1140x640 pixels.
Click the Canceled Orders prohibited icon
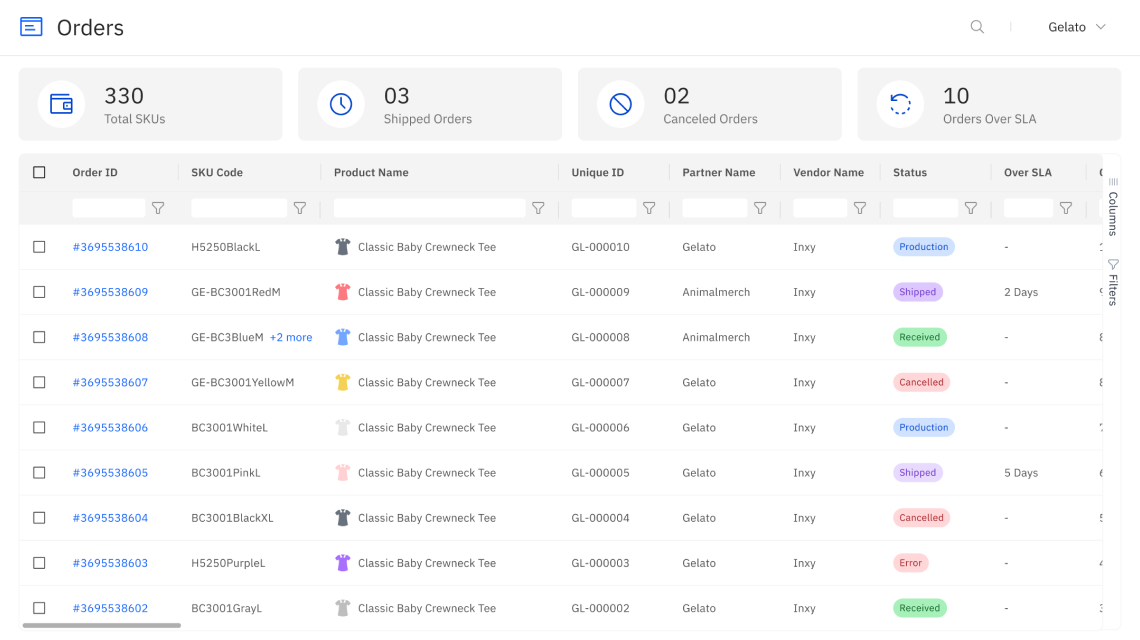[621, 104]
